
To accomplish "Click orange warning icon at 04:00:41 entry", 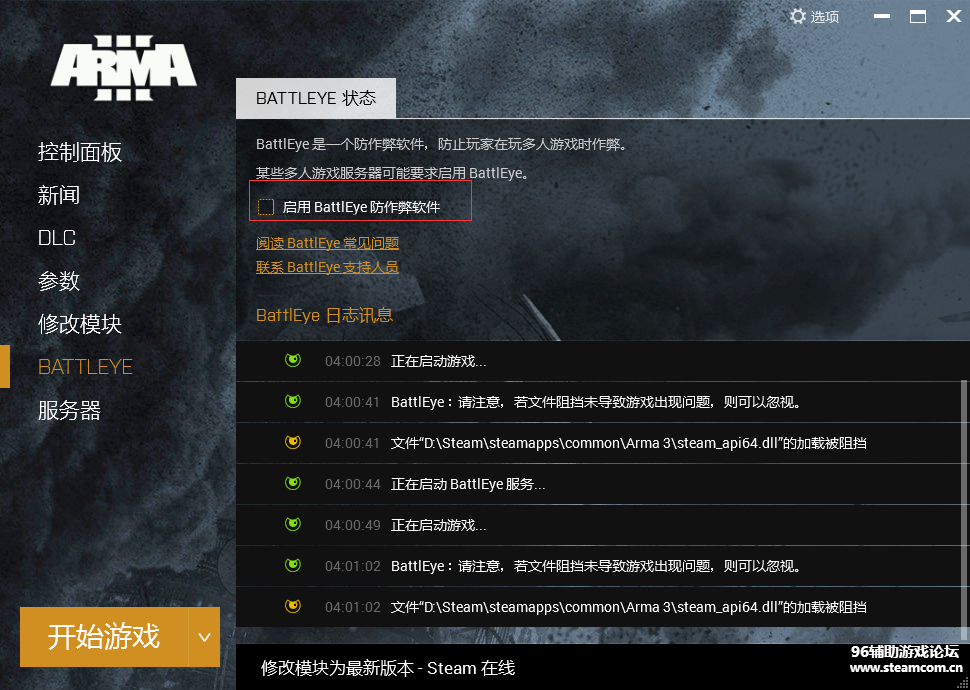I will point(293,443).
